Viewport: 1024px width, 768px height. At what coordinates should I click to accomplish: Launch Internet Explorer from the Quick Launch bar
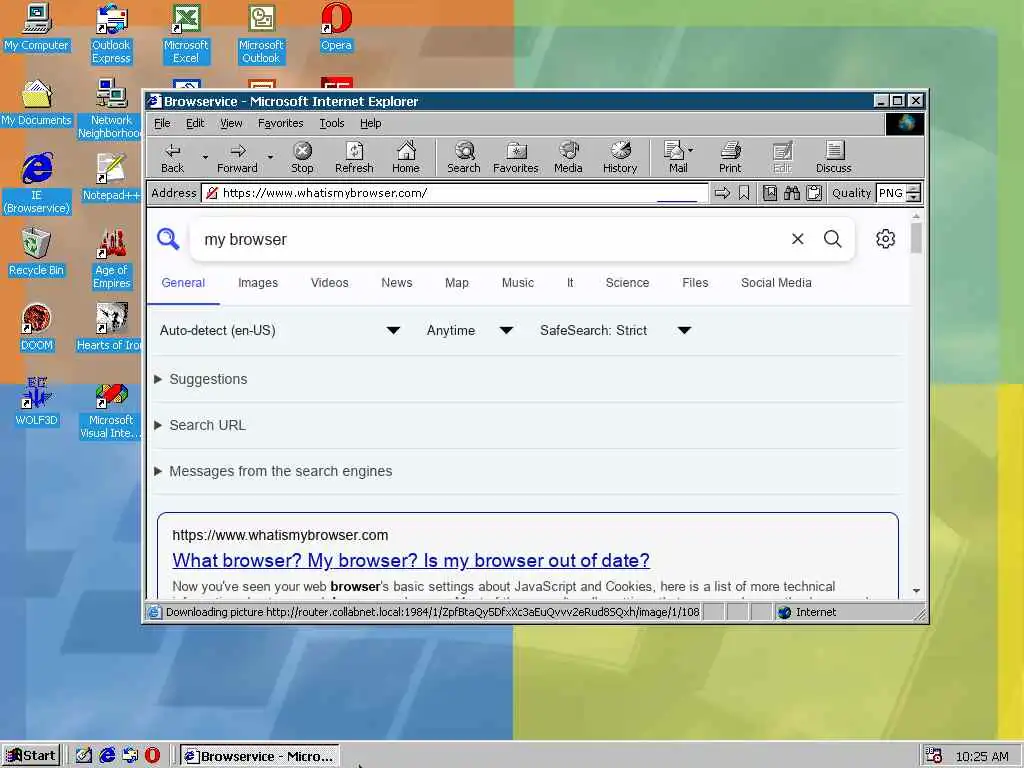coord(107,756)
